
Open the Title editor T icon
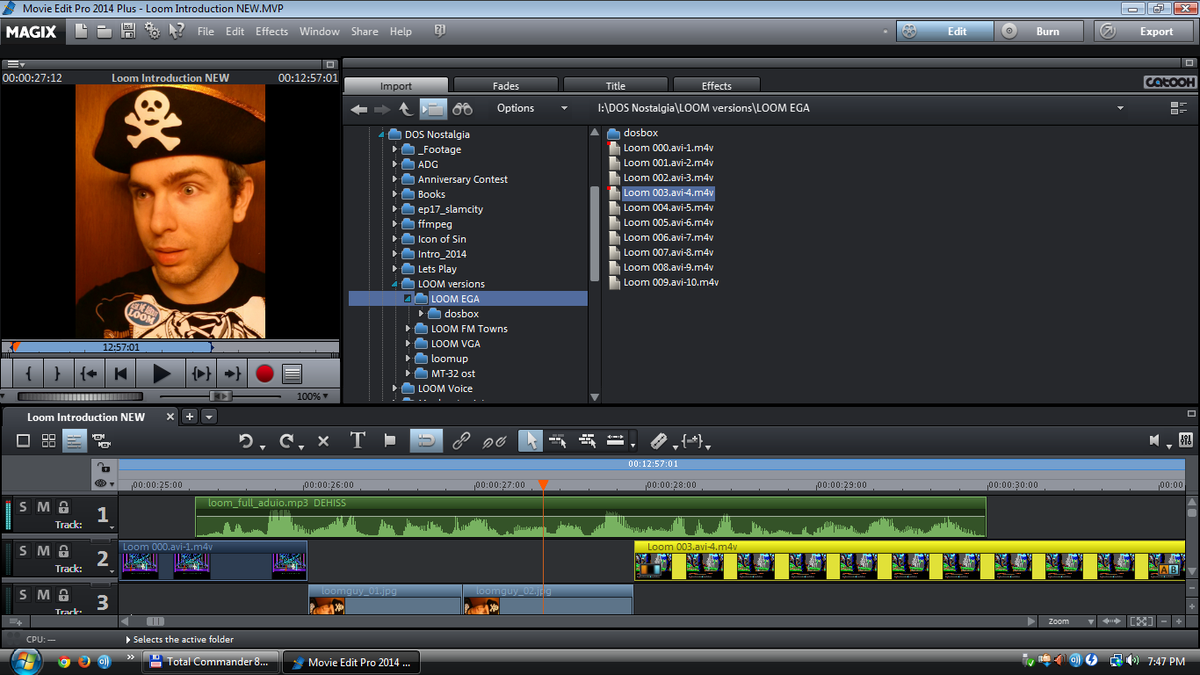[x=358, y=441]
